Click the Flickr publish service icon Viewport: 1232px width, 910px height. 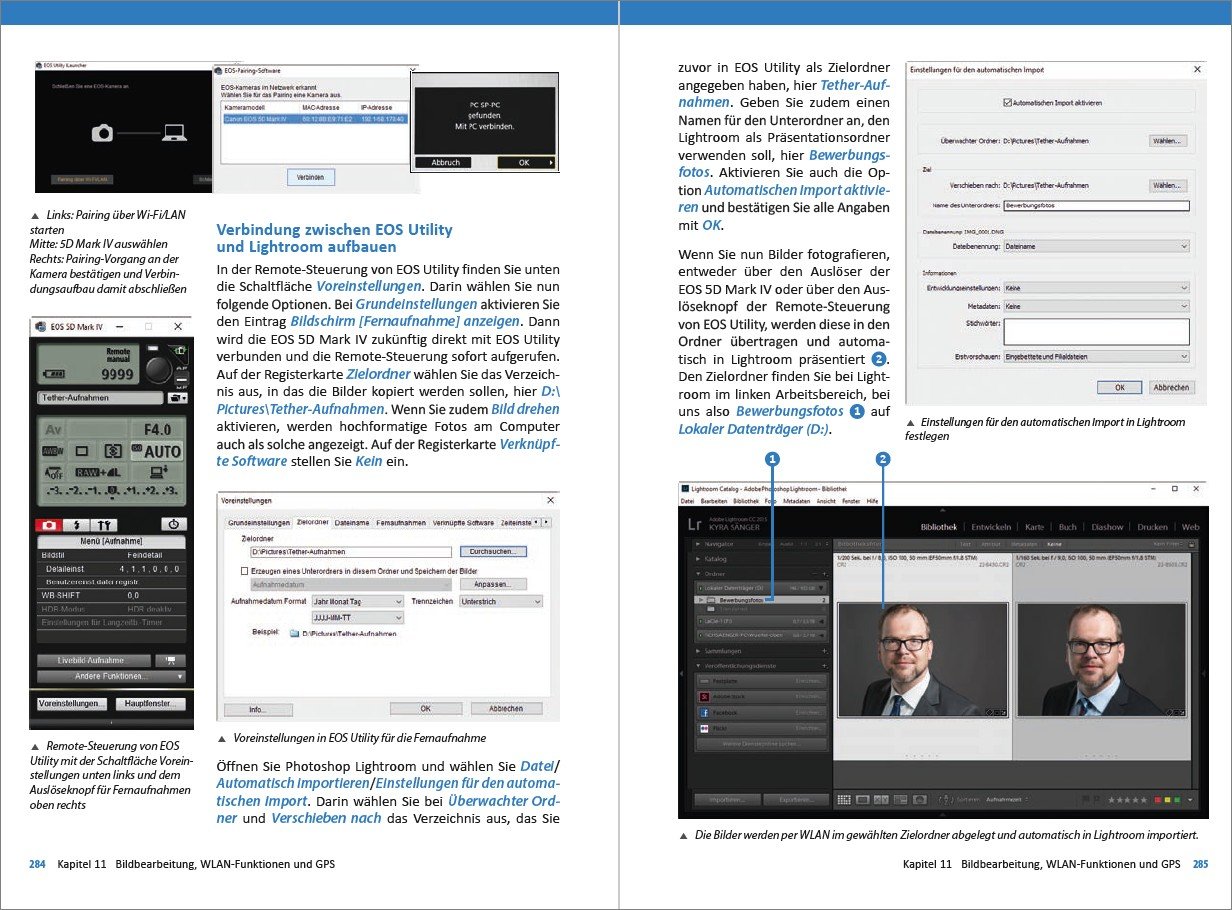click(705, 728)
